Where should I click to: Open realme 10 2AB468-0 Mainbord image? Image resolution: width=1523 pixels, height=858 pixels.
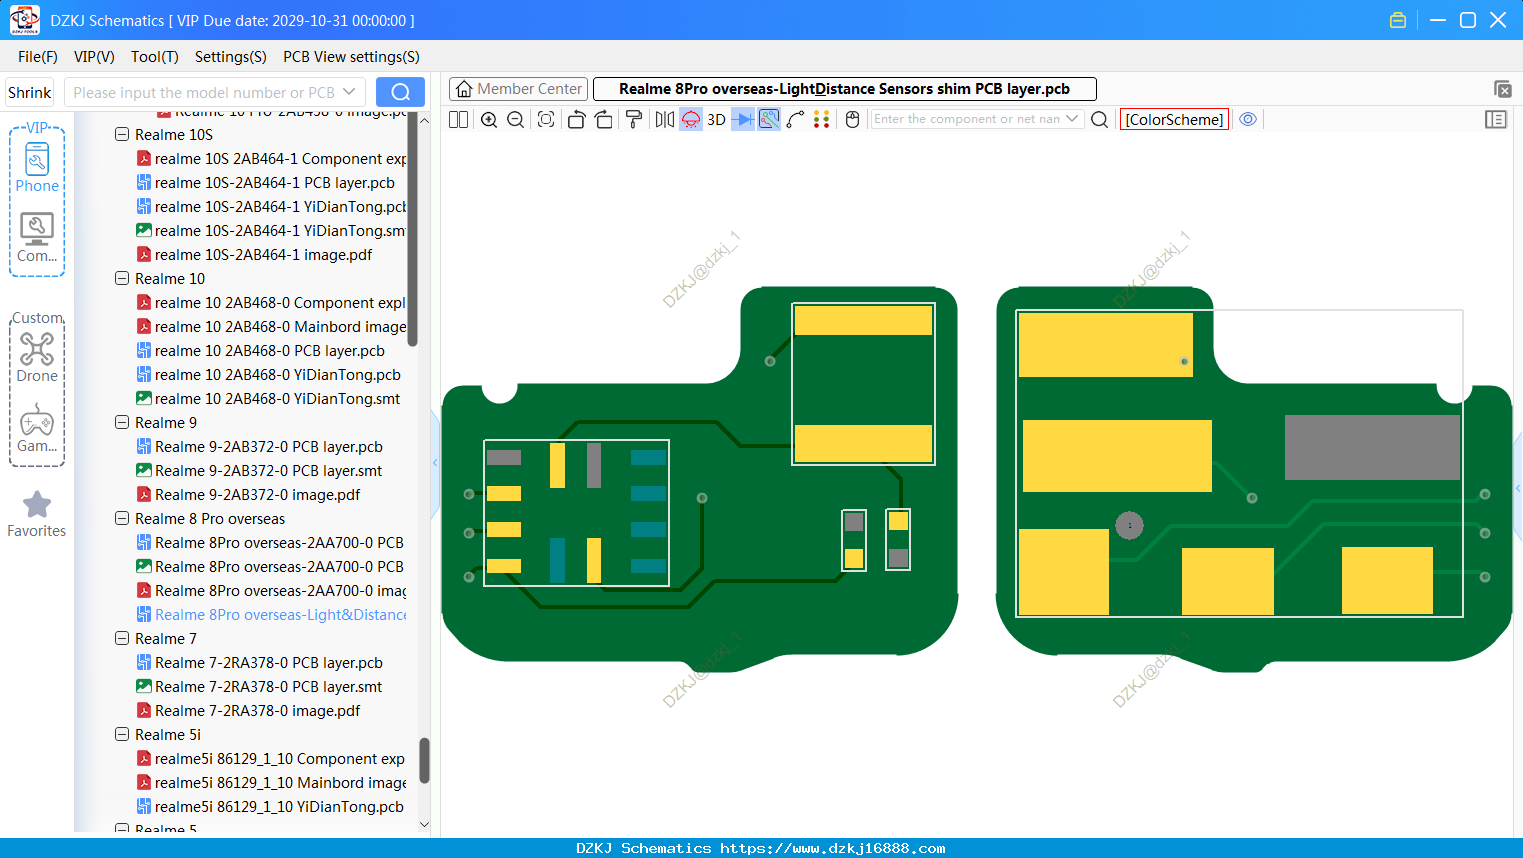[x=280, y=326]
